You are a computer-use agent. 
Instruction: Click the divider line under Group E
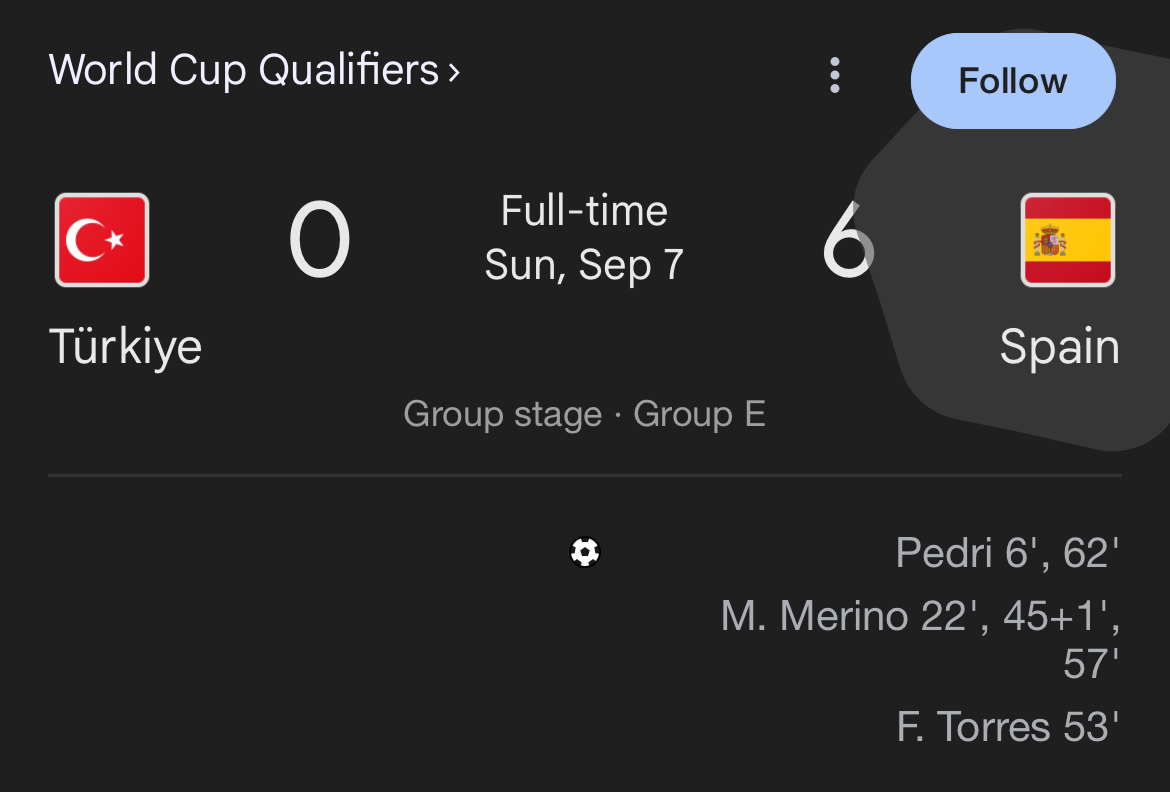(x=585, y=475)
